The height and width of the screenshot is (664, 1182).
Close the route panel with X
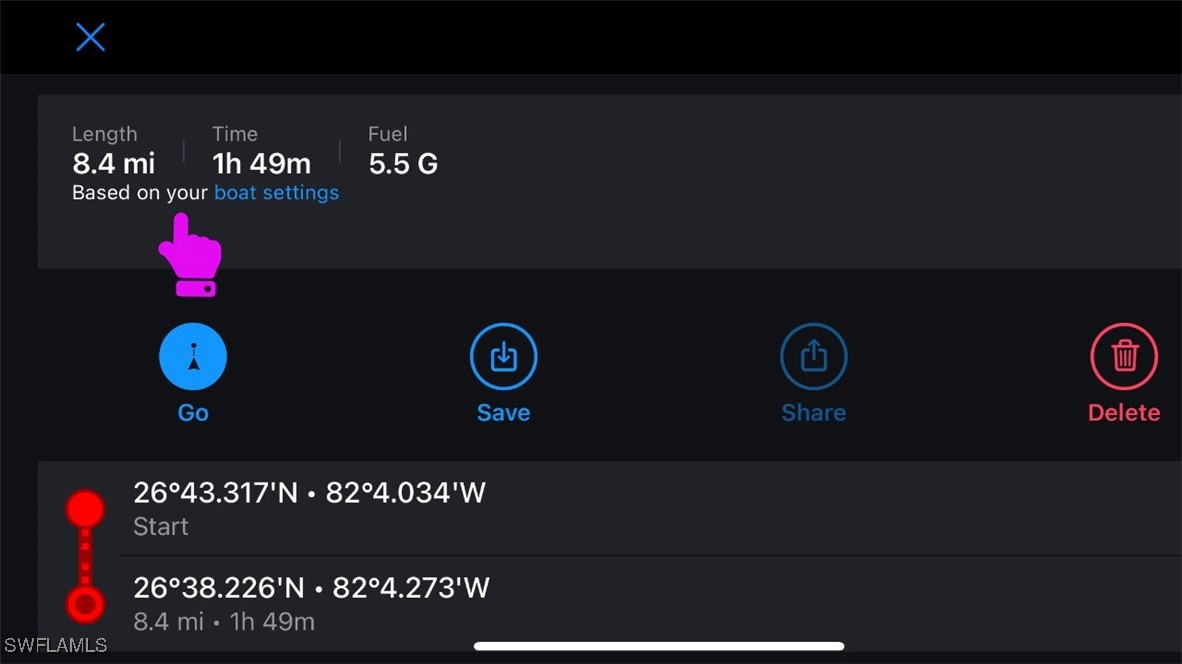click(x=90, y=37)
